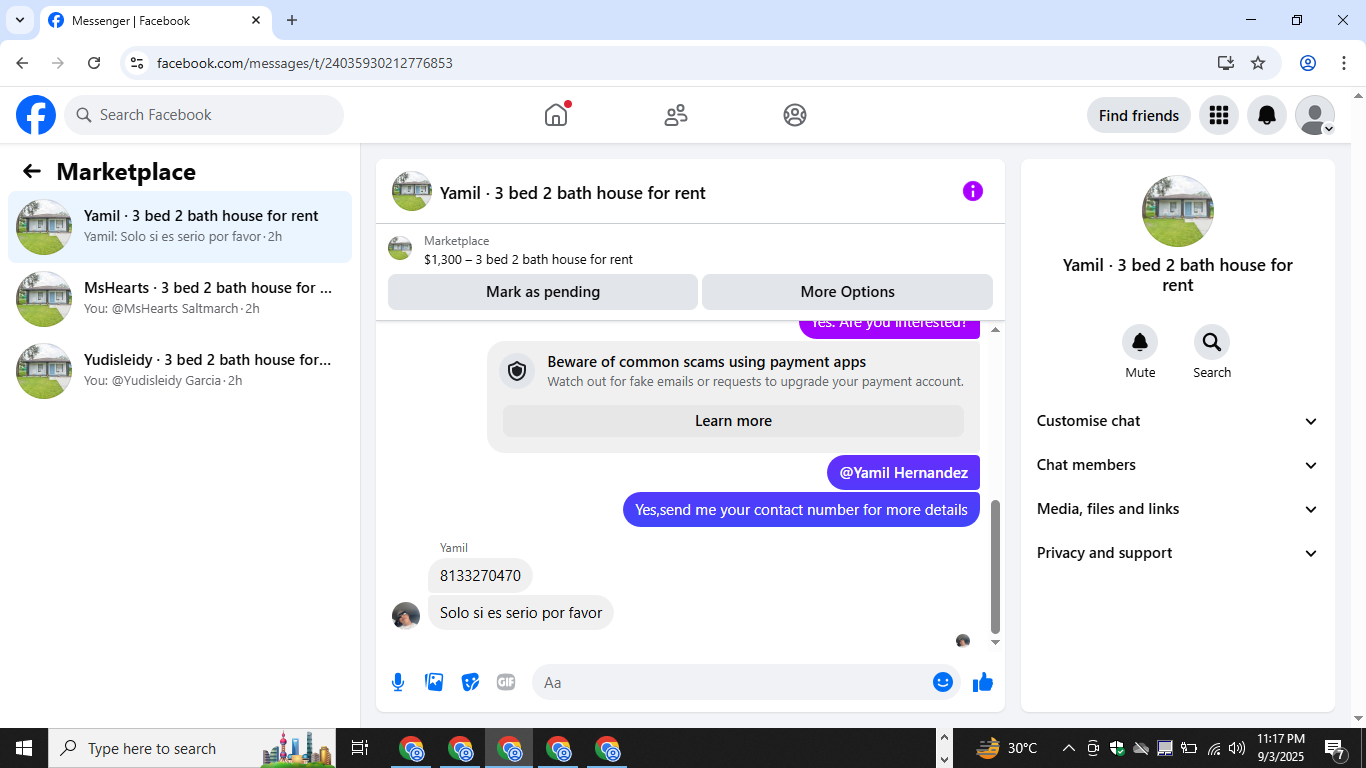Image resolution: width=1366 pixels, height=768 pixels.
Task: Install app icon in address bar
Action: (1226, 63)
